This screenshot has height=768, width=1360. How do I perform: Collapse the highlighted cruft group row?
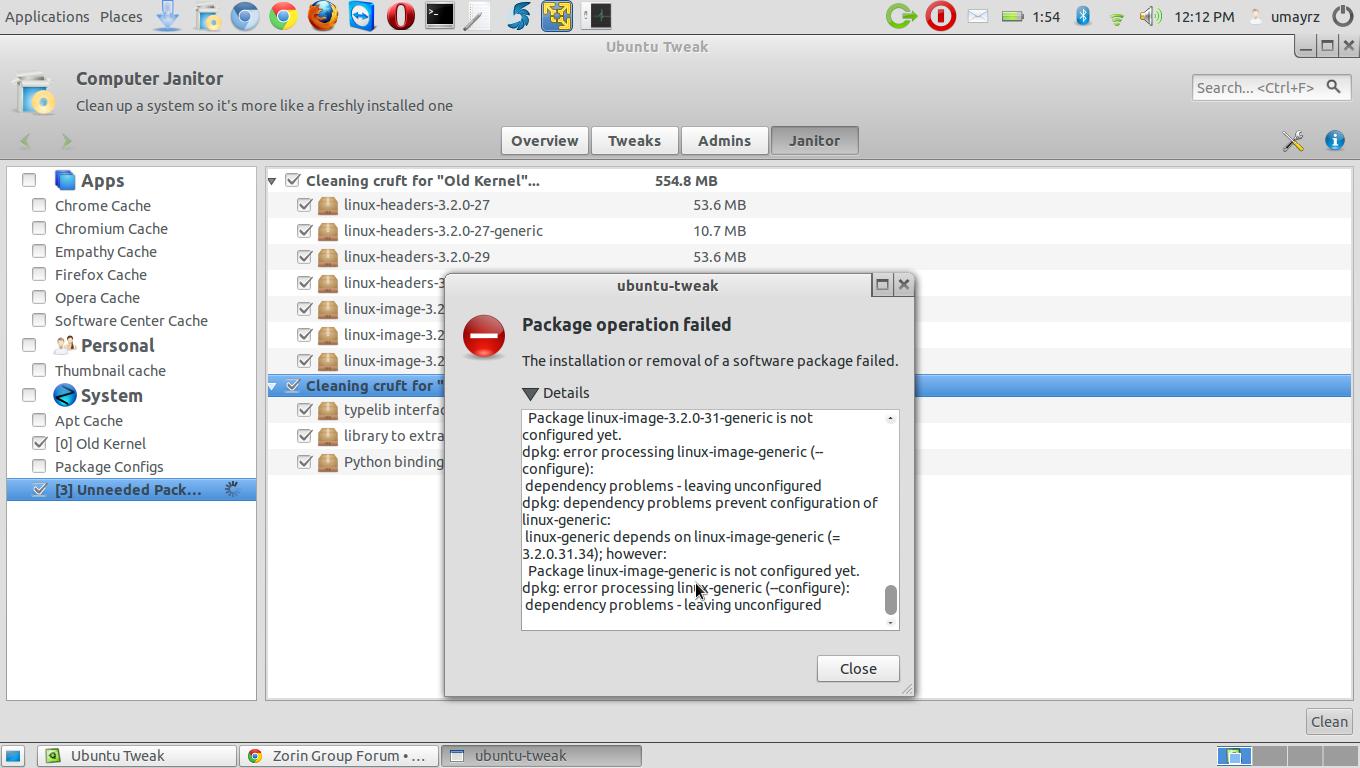(x=272, y=386)
